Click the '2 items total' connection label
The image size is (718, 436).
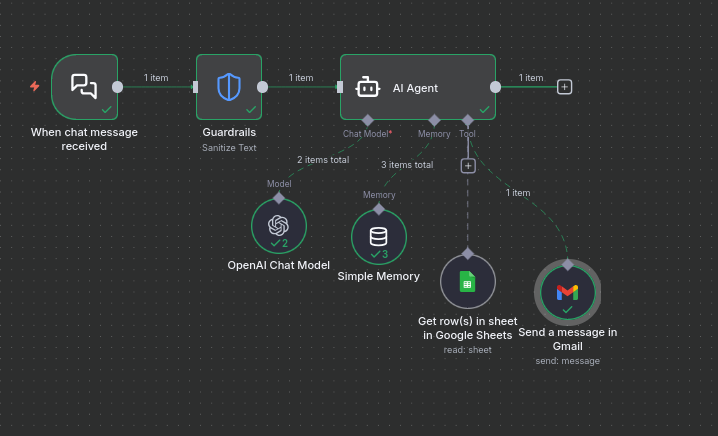pos(323,160)
